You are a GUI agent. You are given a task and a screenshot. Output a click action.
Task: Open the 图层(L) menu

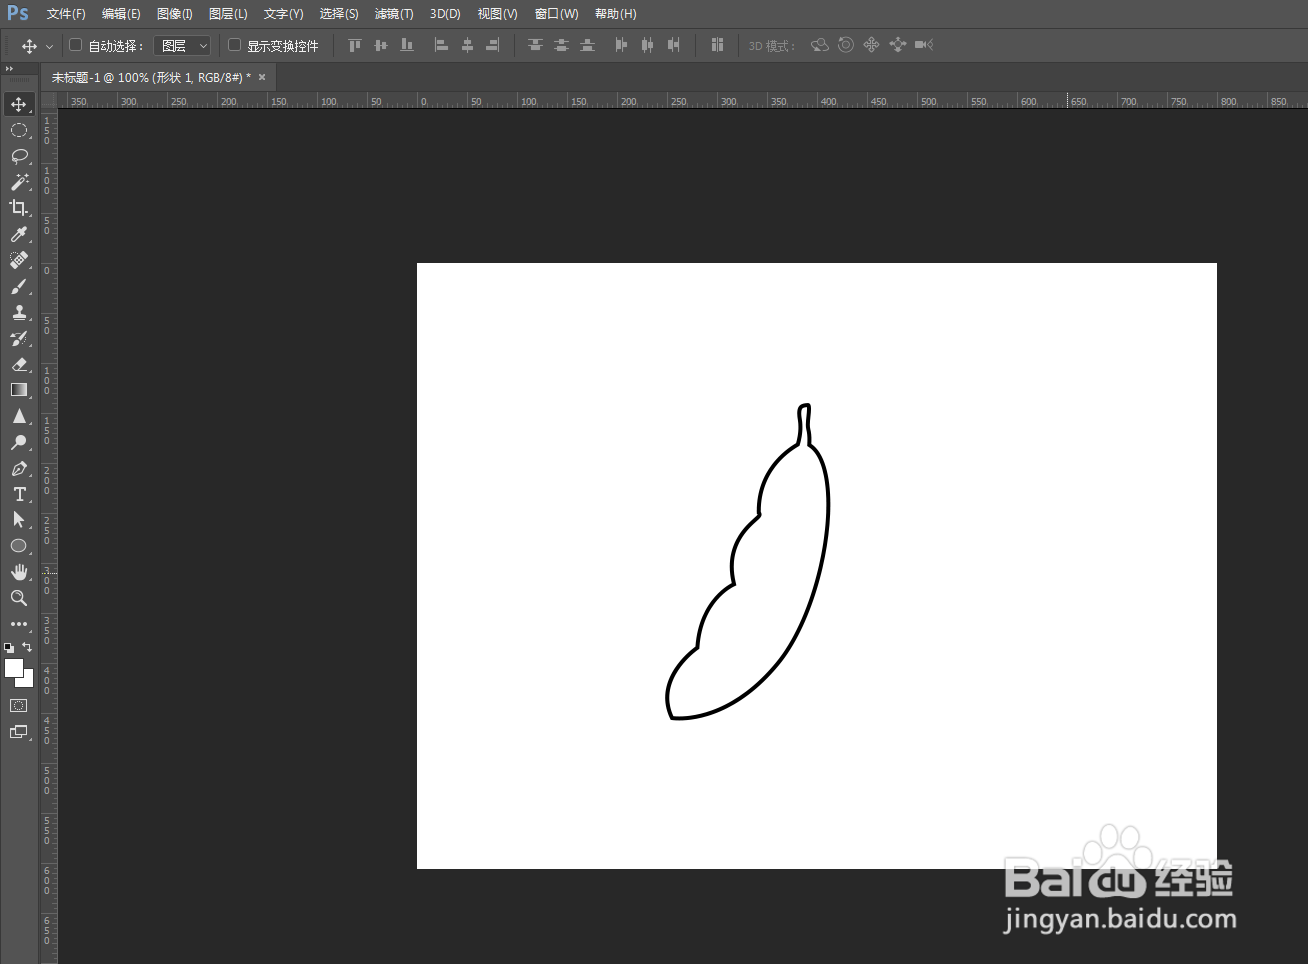pos(228,14)
